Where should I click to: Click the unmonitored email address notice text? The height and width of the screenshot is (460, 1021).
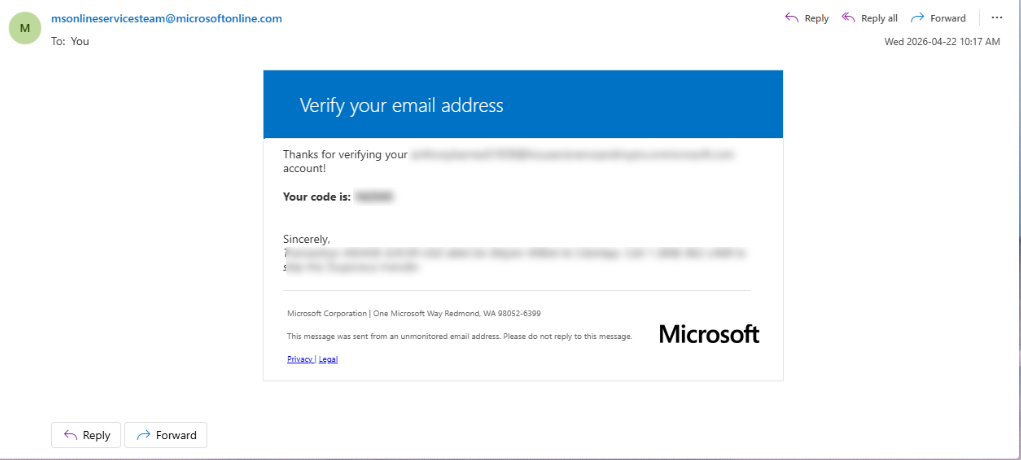click(460, 337)
